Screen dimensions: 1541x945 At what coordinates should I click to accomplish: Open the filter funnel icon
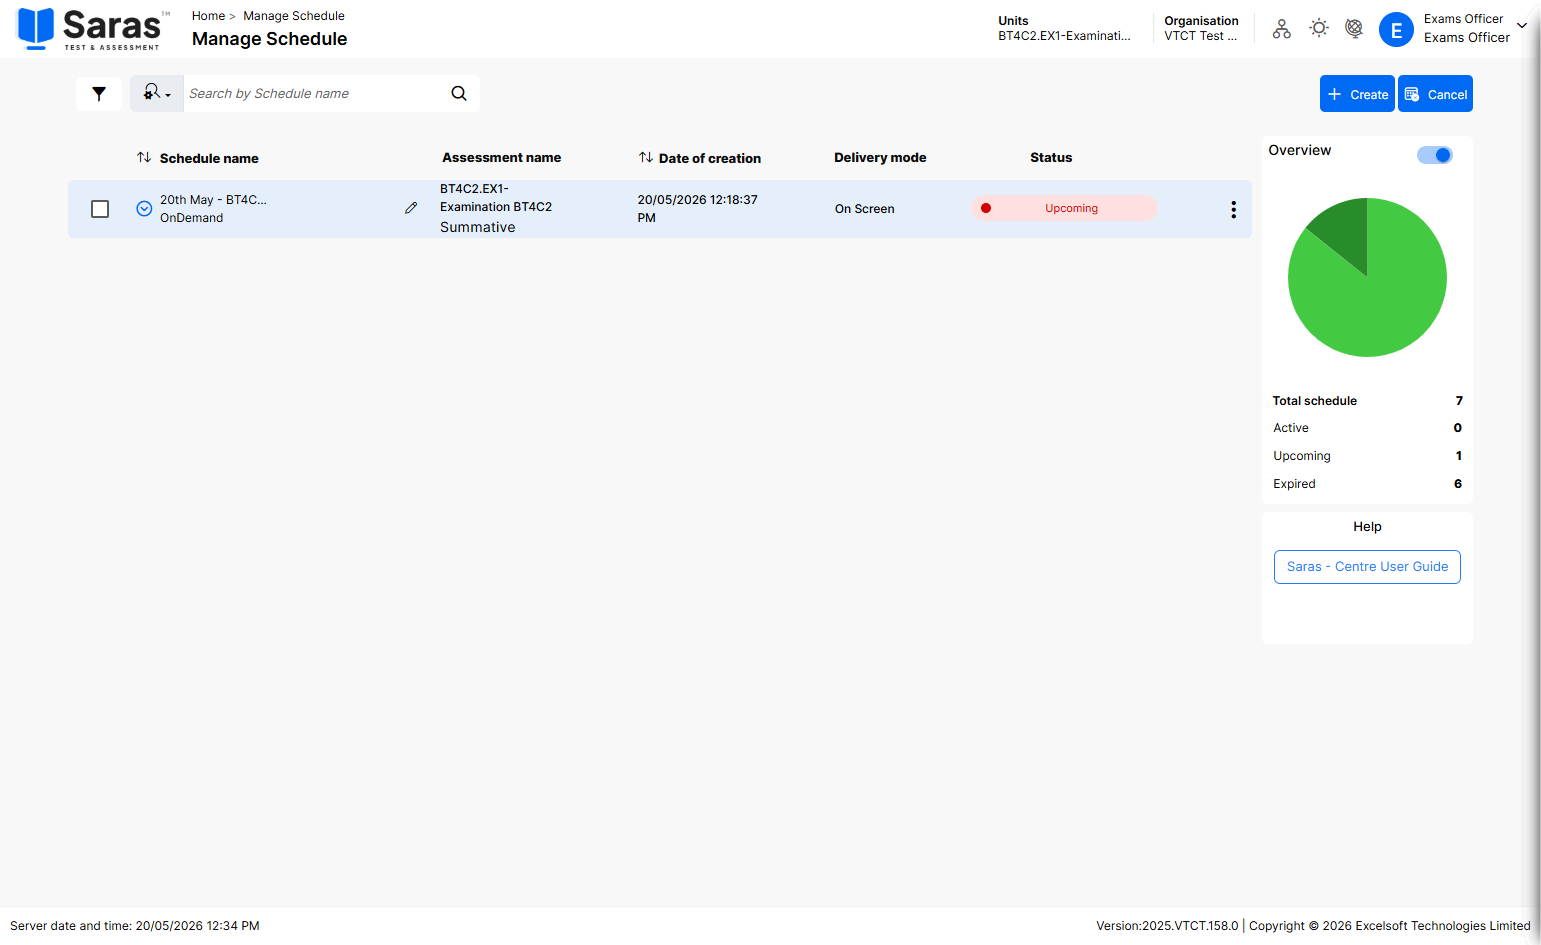(x=99, y=94)
